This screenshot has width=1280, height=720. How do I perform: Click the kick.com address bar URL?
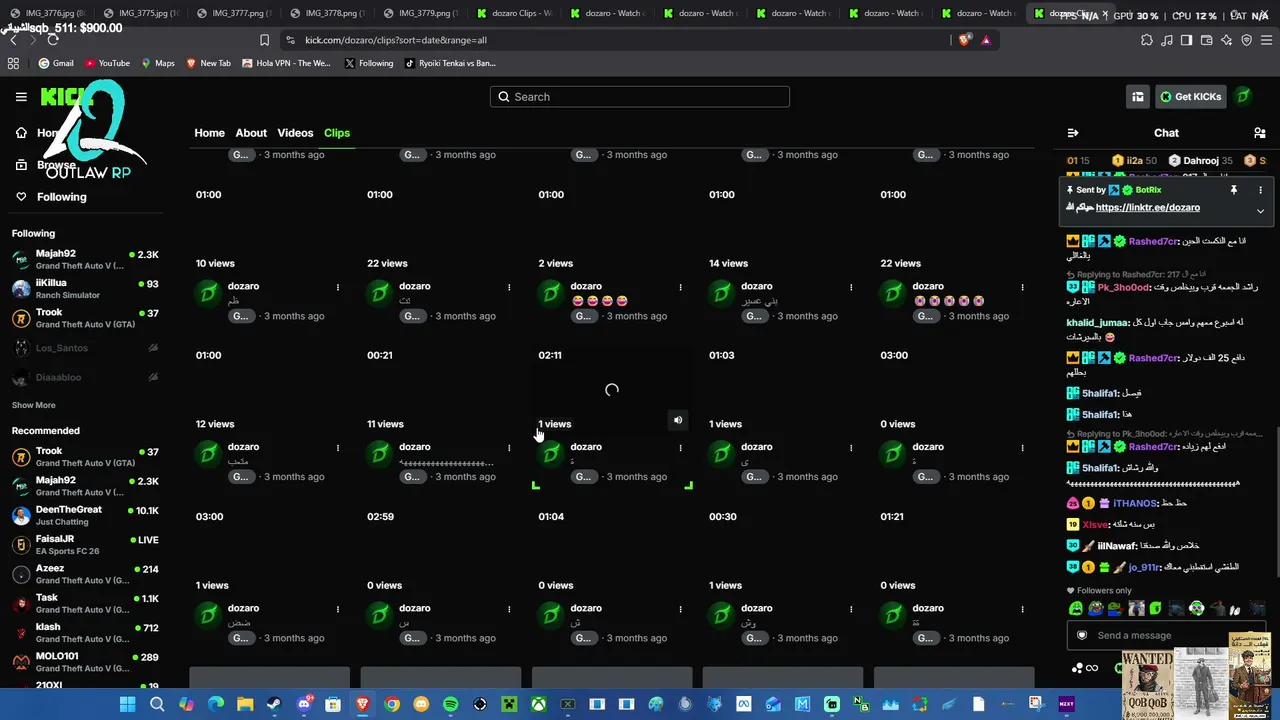click(x=396, y=40)
